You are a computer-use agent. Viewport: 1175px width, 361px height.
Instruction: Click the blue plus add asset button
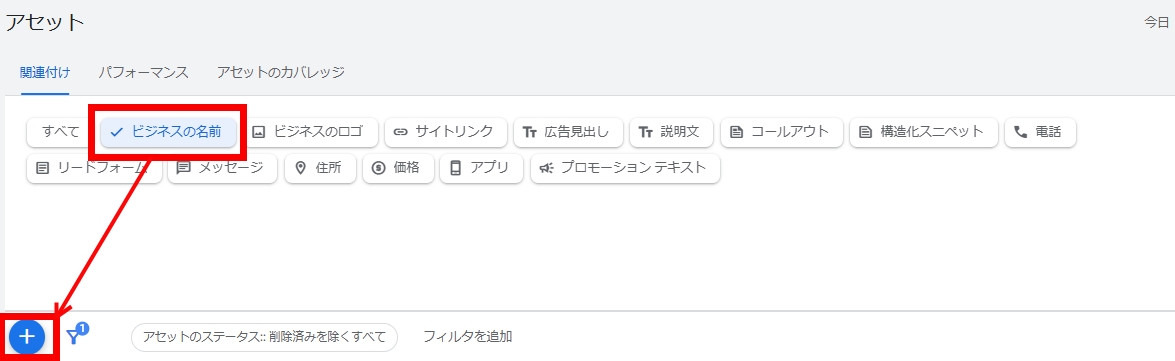click(27, 337)
